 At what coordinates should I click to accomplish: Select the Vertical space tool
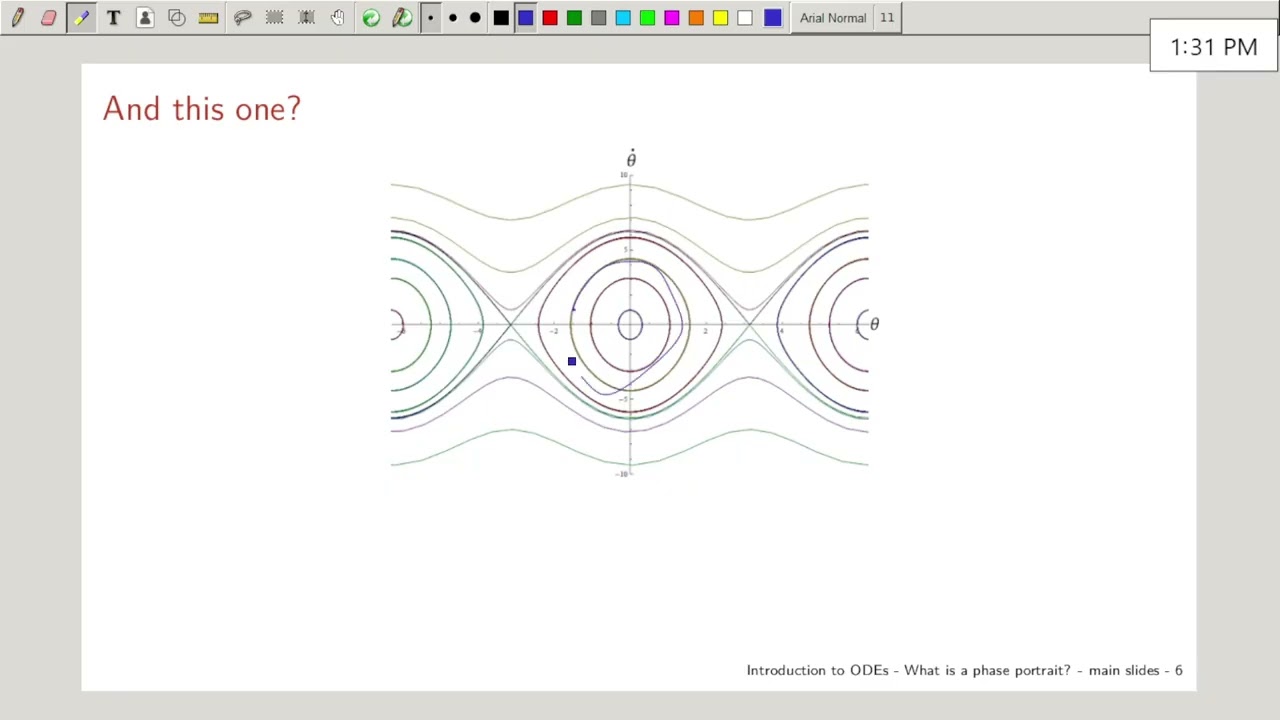pos(306,18)
